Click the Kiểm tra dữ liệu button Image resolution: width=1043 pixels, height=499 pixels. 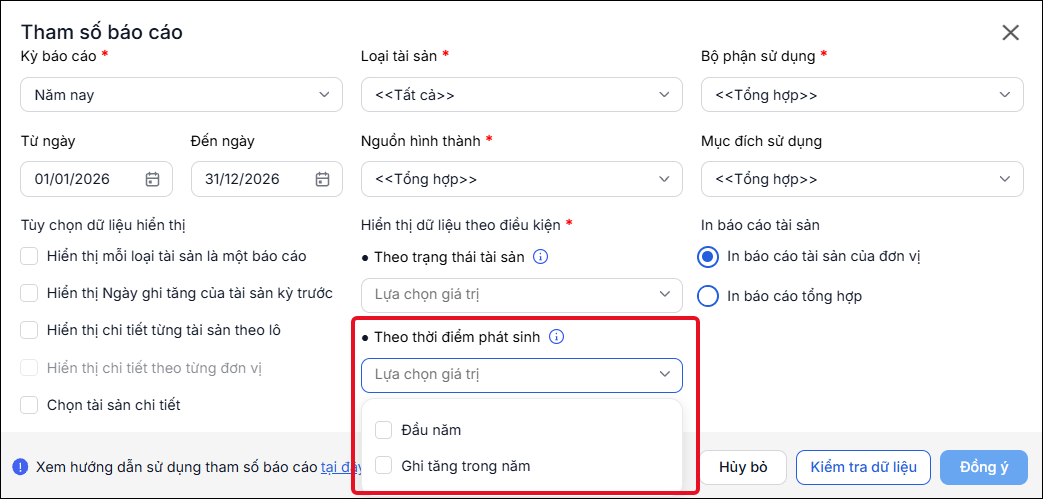tap(863, 467)
